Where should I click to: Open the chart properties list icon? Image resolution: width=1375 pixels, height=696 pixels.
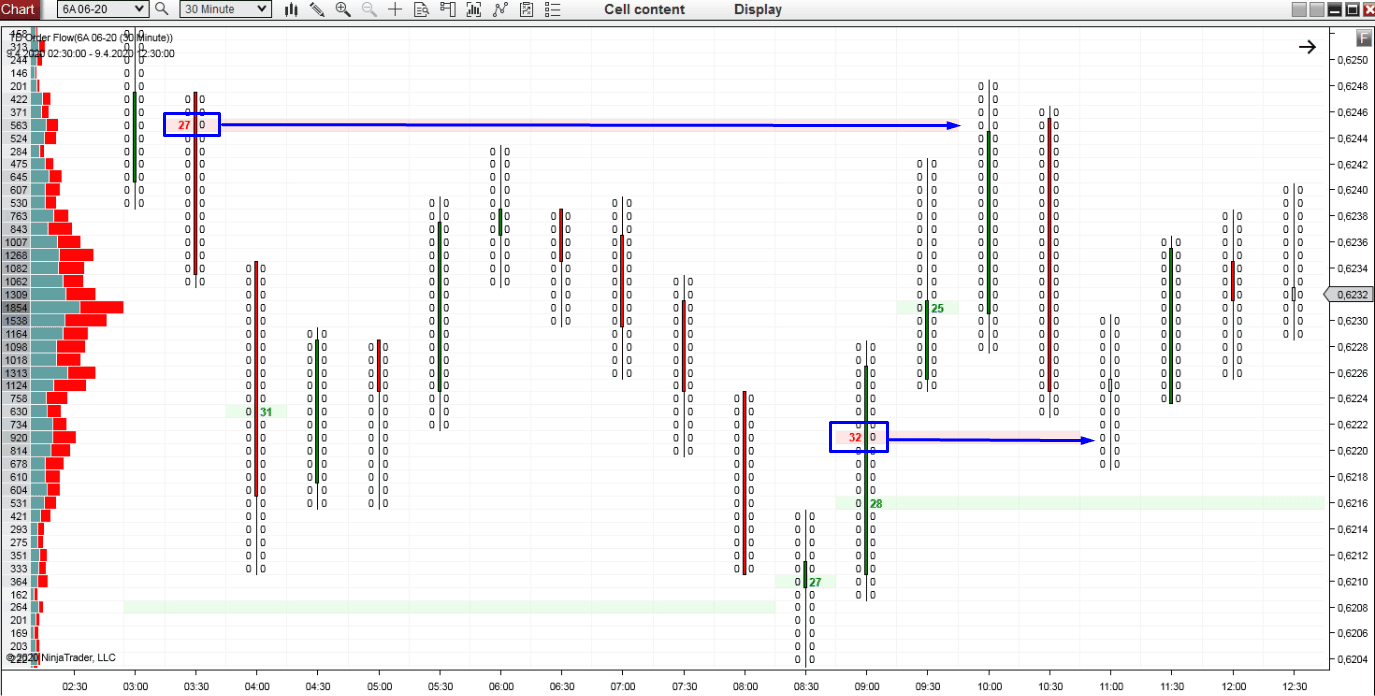click(551, 9)
